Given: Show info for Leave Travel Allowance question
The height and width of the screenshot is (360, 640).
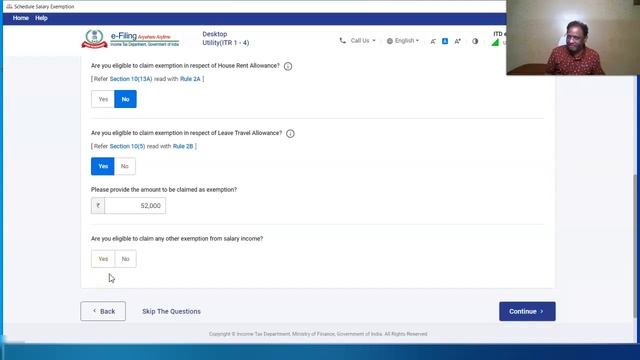Looking at the screenshot, I should (290, 133).
